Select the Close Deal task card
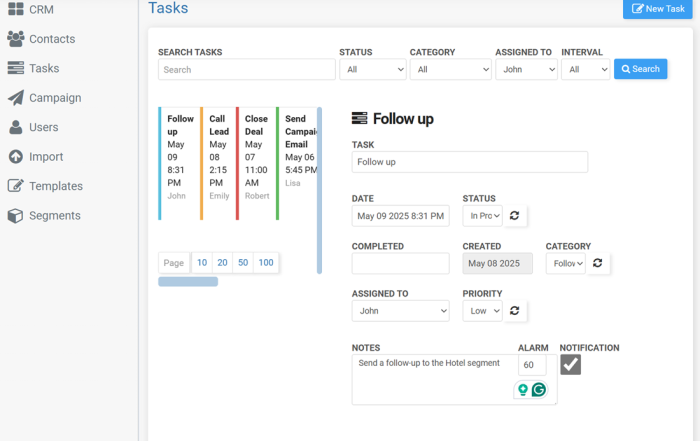This screenshot has height=441, width=700. click(254, 163)
